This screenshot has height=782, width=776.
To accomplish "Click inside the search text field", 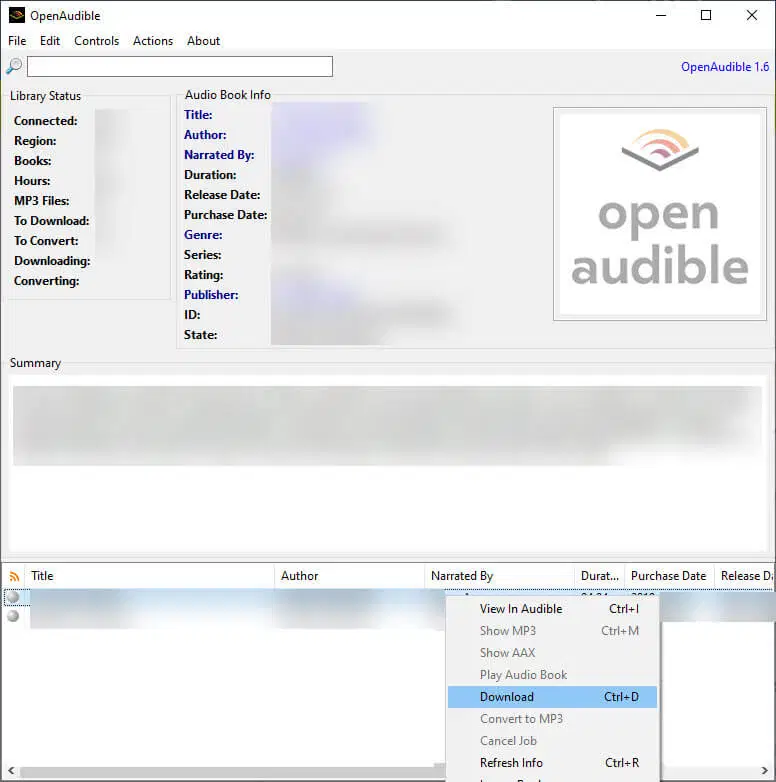I will [180, 67].
